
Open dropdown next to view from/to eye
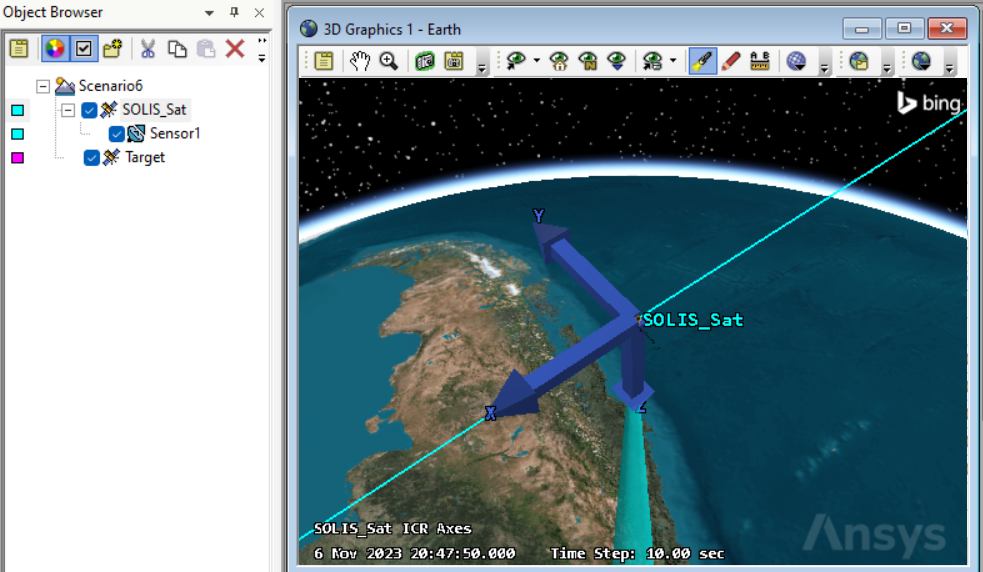pyautogui.click(x=537, y=61)
